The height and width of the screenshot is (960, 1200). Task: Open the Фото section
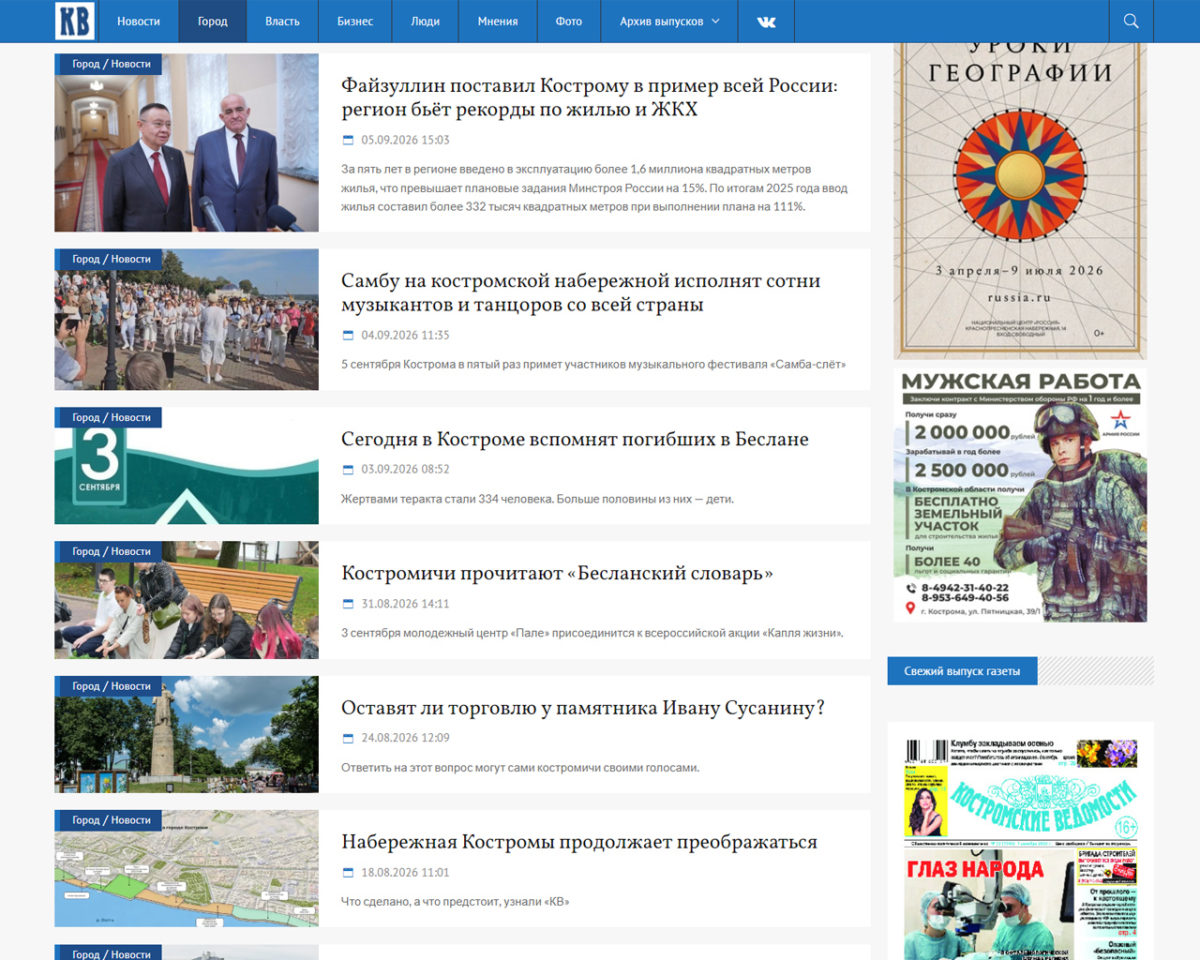[568, 21]
